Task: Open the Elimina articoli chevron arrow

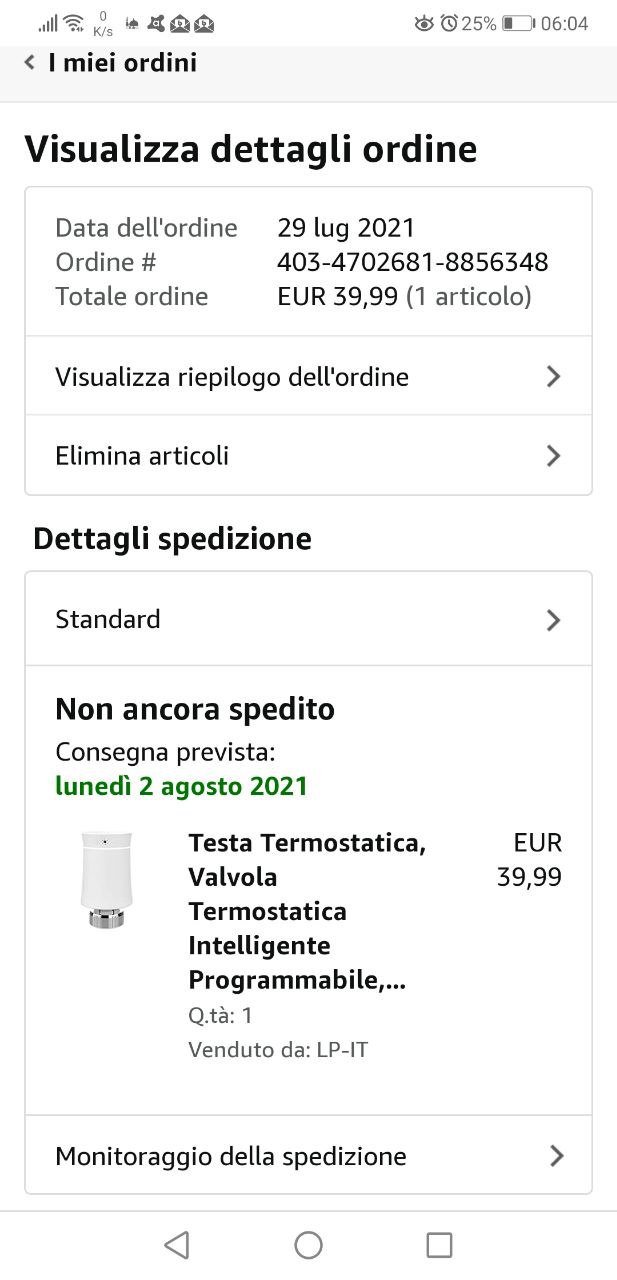Action: 553,456
